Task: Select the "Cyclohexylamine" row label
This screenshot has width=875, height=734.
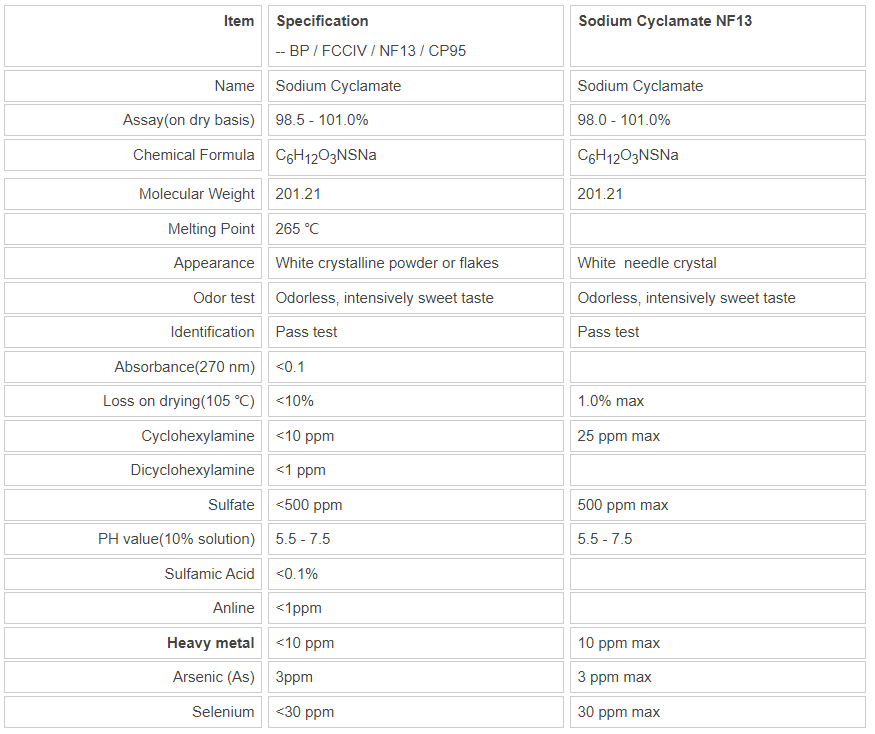Action: (198, 436)
